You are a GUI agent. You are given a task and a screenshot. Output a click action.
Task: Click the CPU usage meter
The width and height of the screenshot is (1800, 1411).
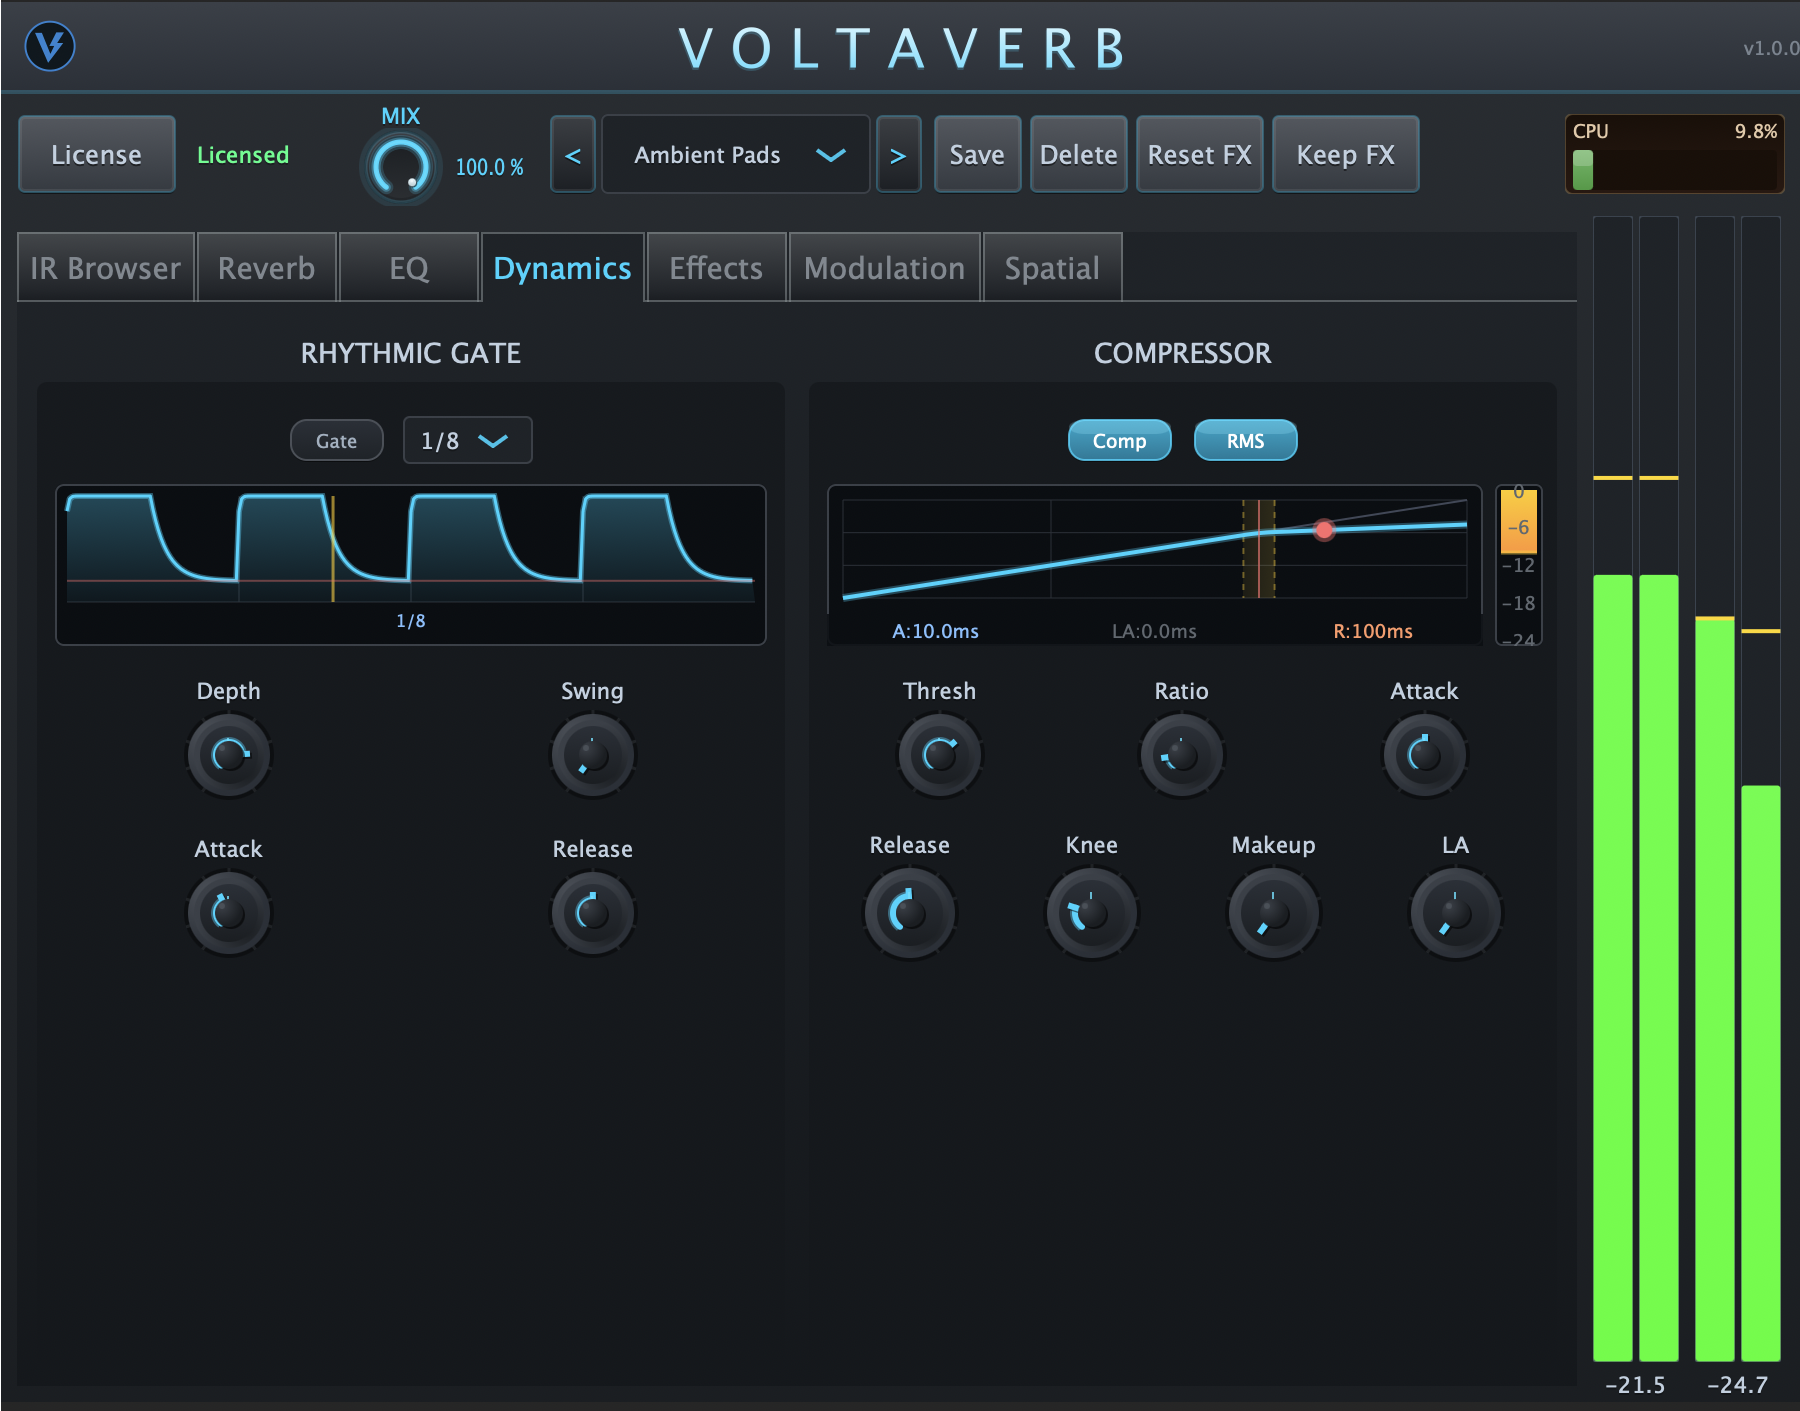tap(1675, 154)
